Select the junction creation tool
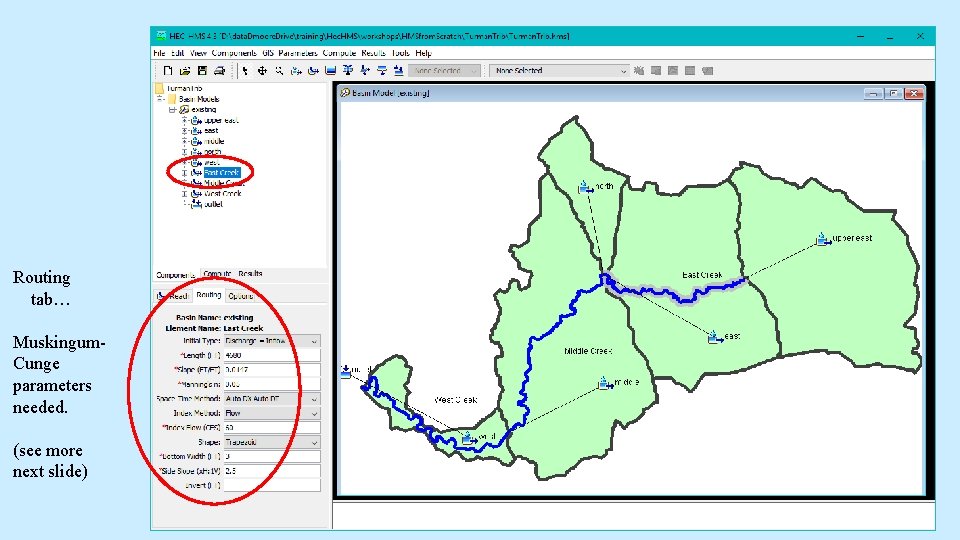This screenshot has width=960, height=540. coord(348,71)
